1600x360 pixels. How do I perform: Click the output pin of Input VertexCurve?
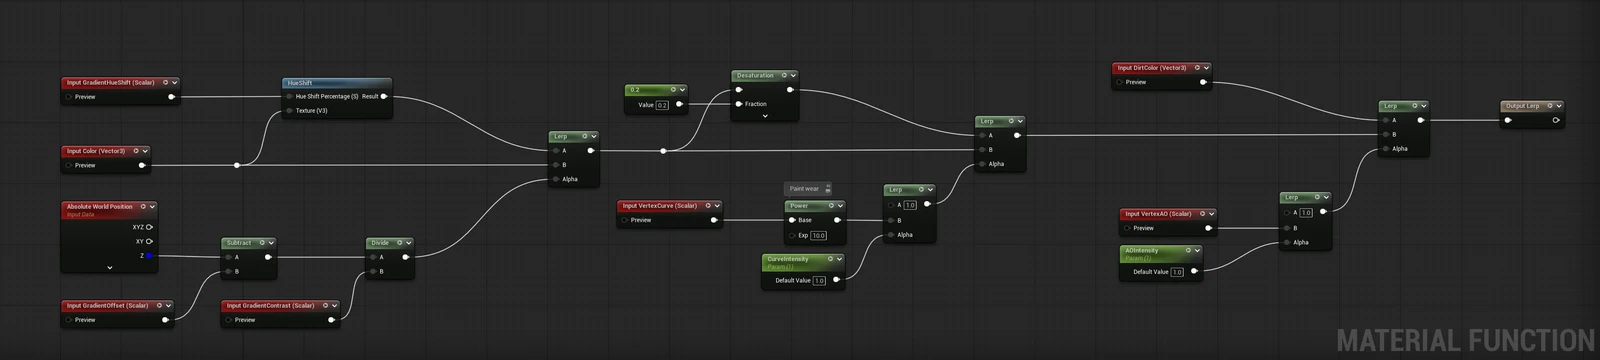pos(713,220)
